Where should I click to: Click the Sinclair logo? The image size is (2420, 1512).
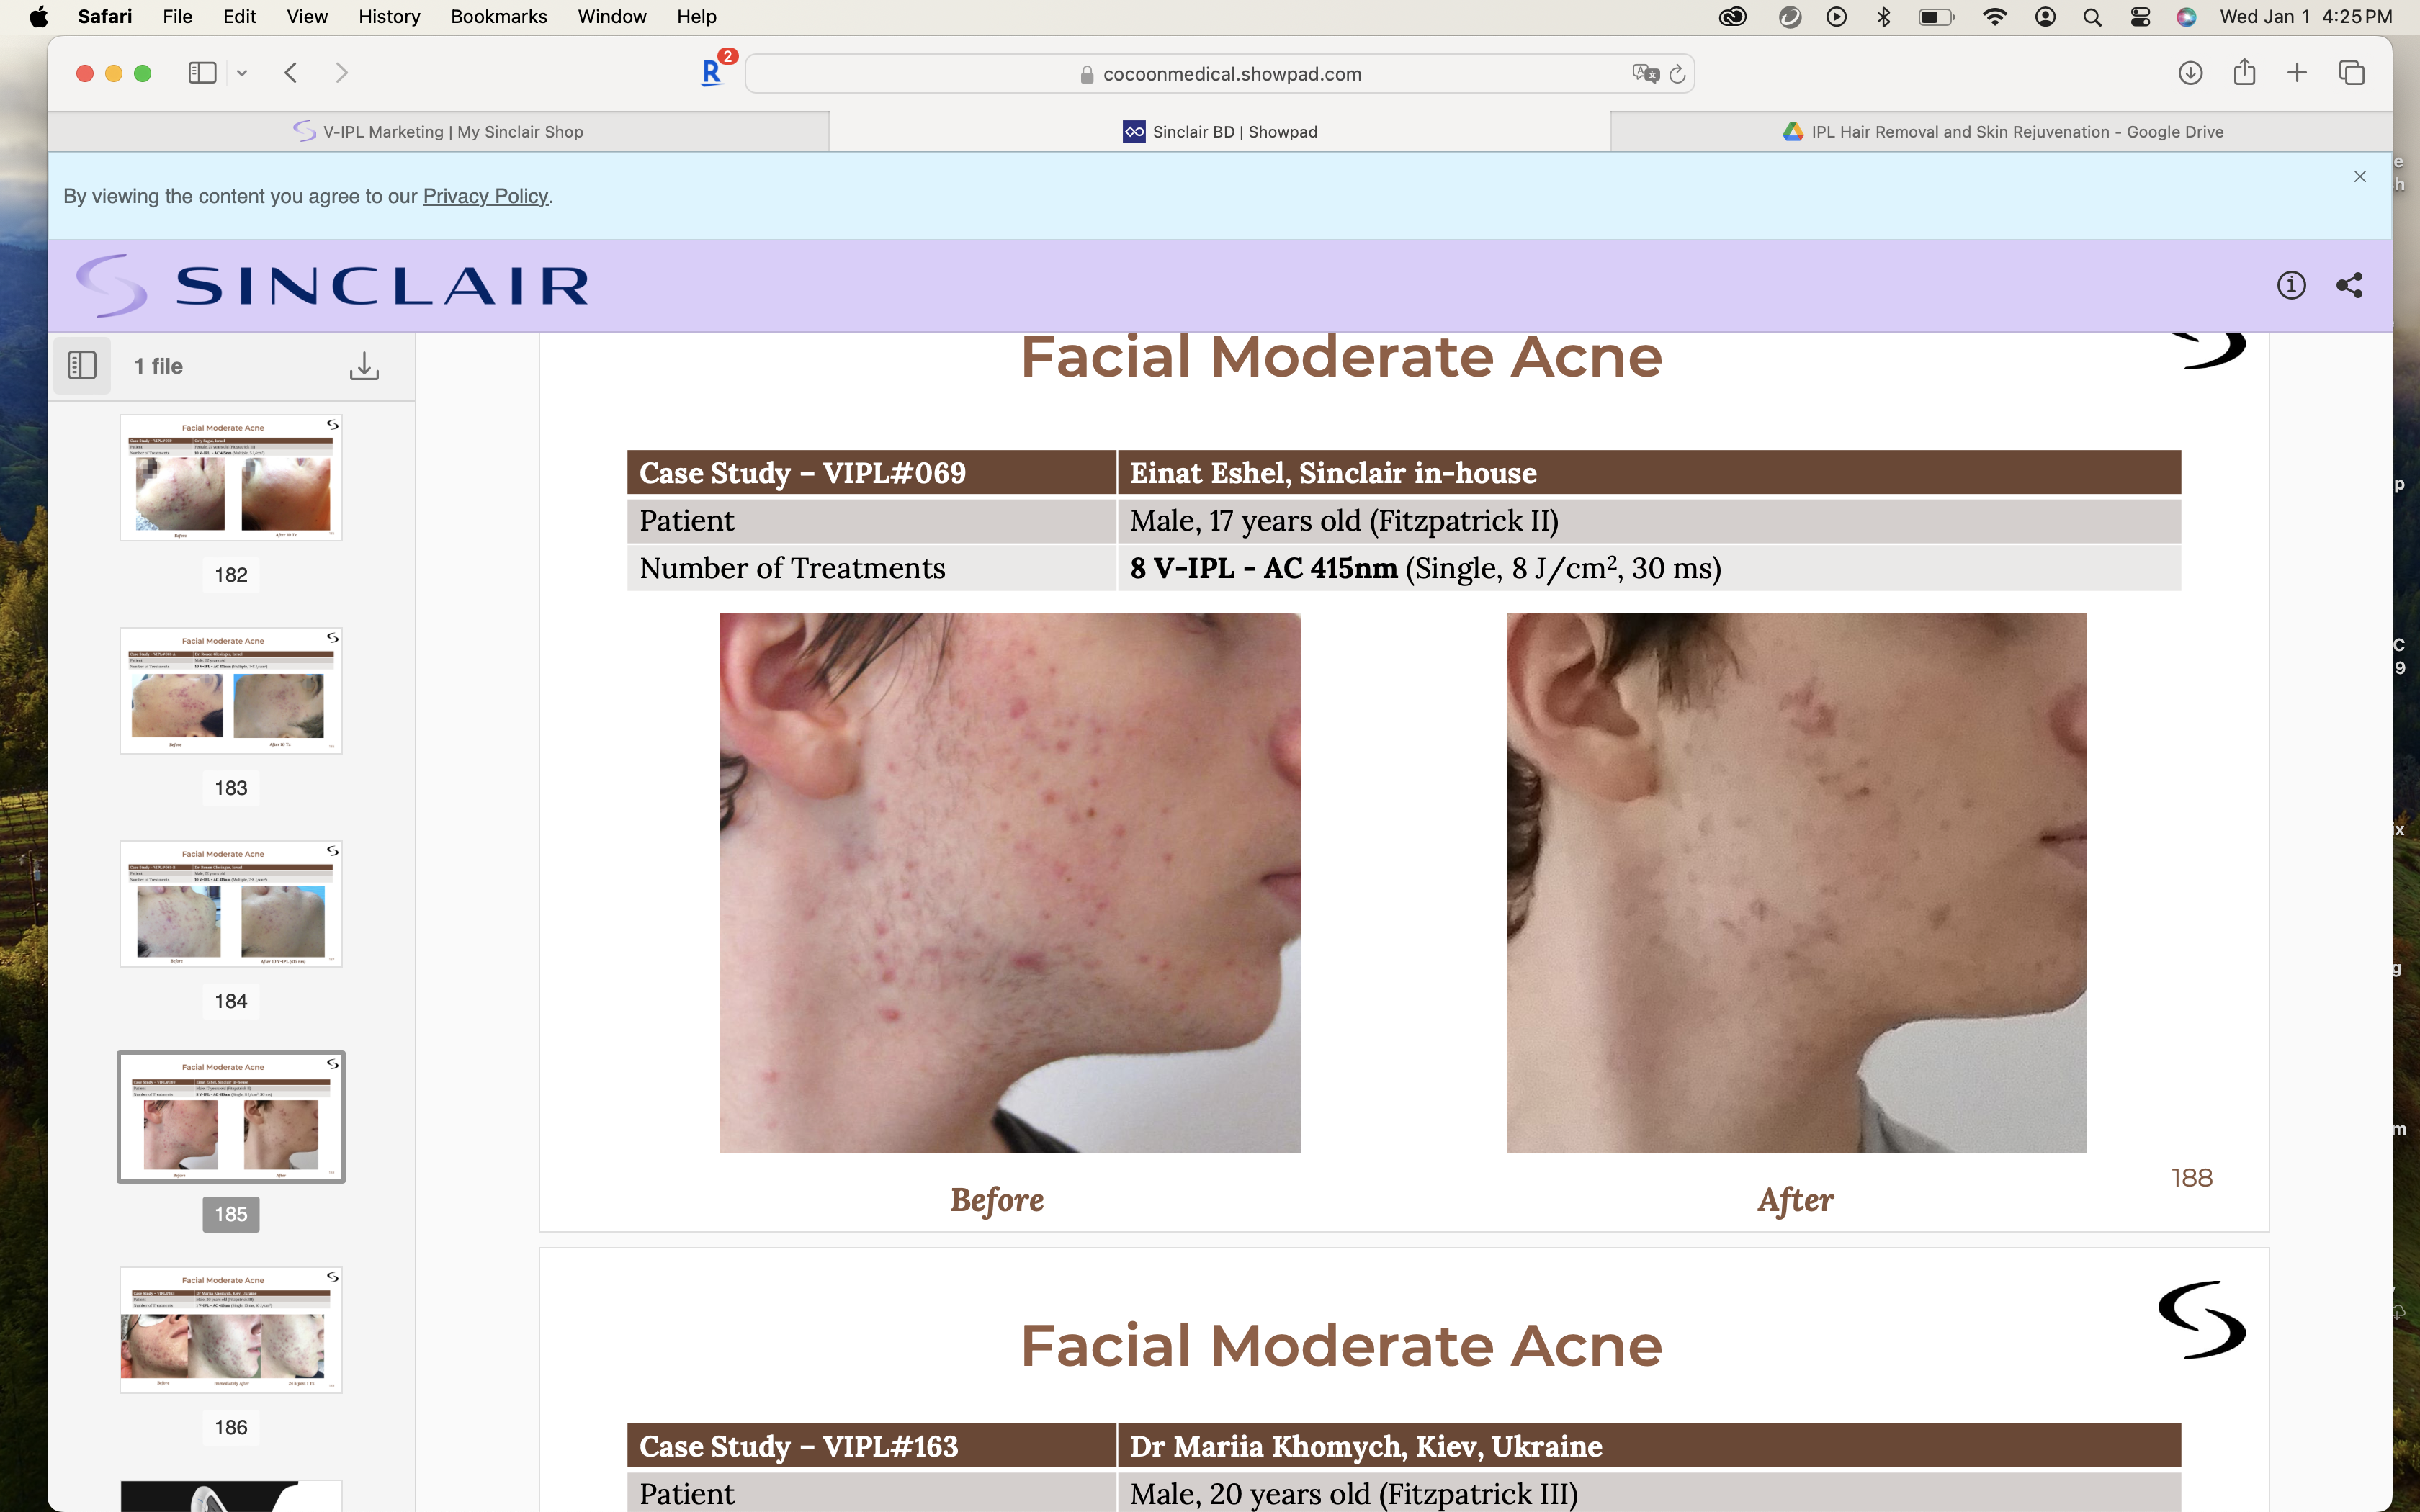(332, 285)
